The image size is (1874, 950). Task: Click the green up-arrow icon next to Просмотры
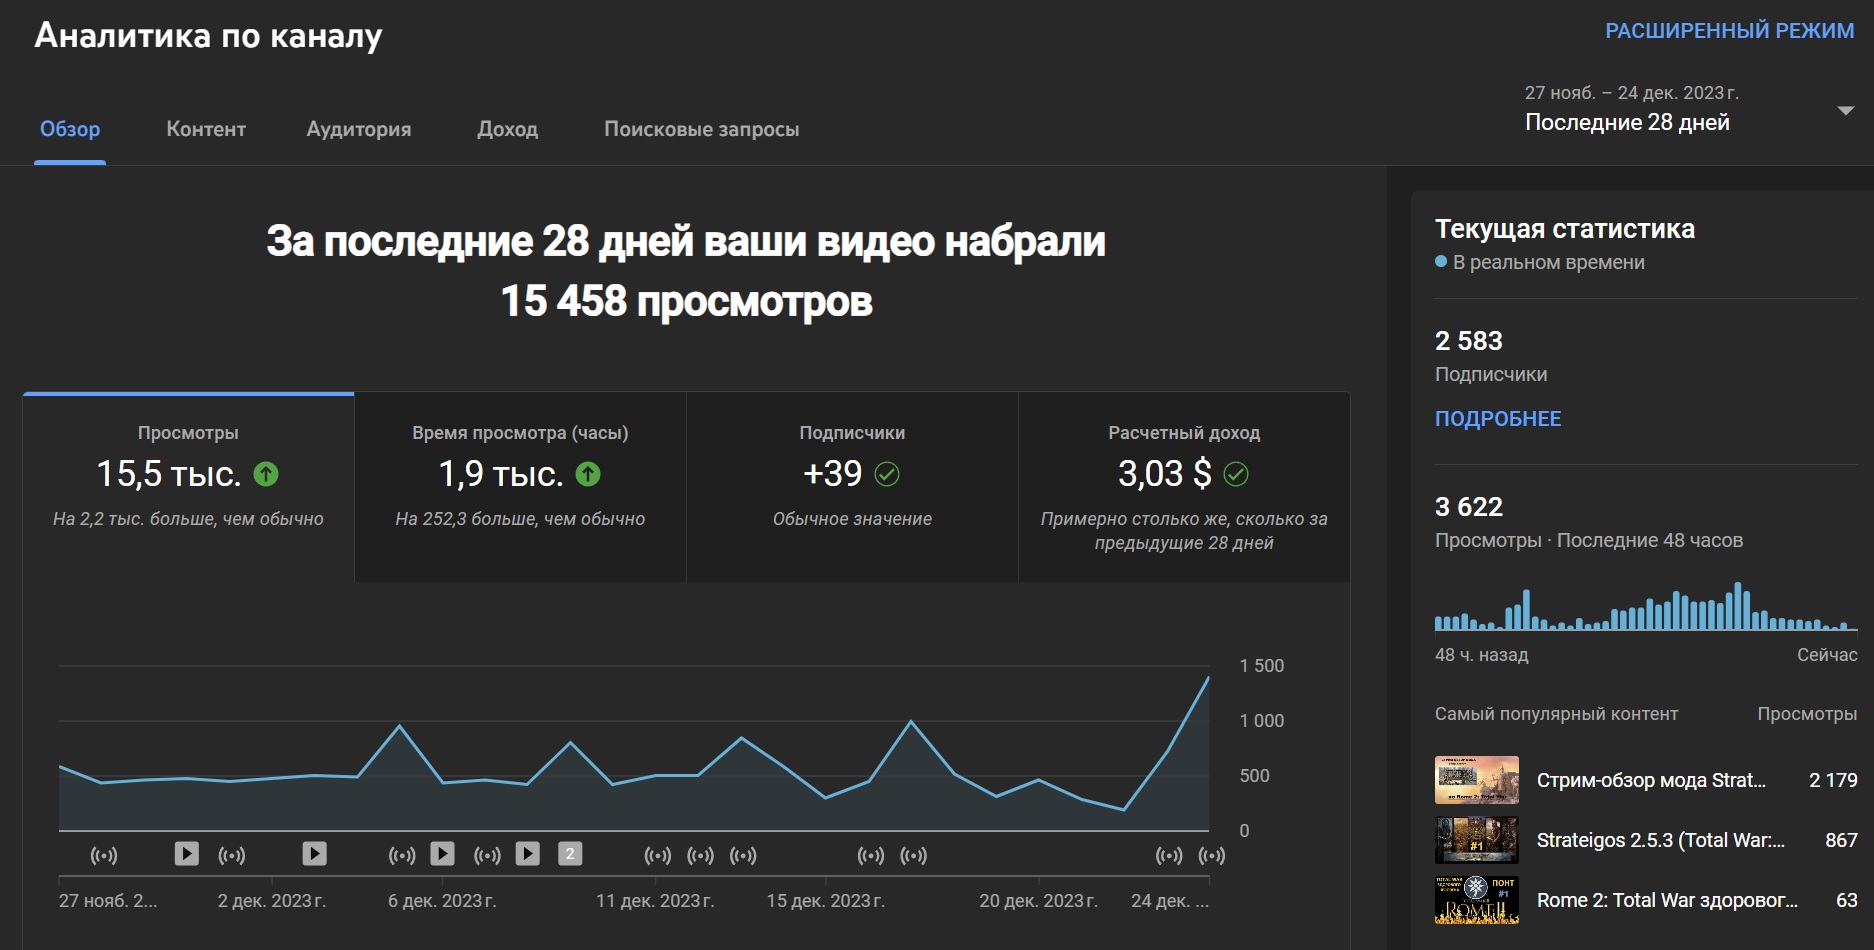point(266,474)
